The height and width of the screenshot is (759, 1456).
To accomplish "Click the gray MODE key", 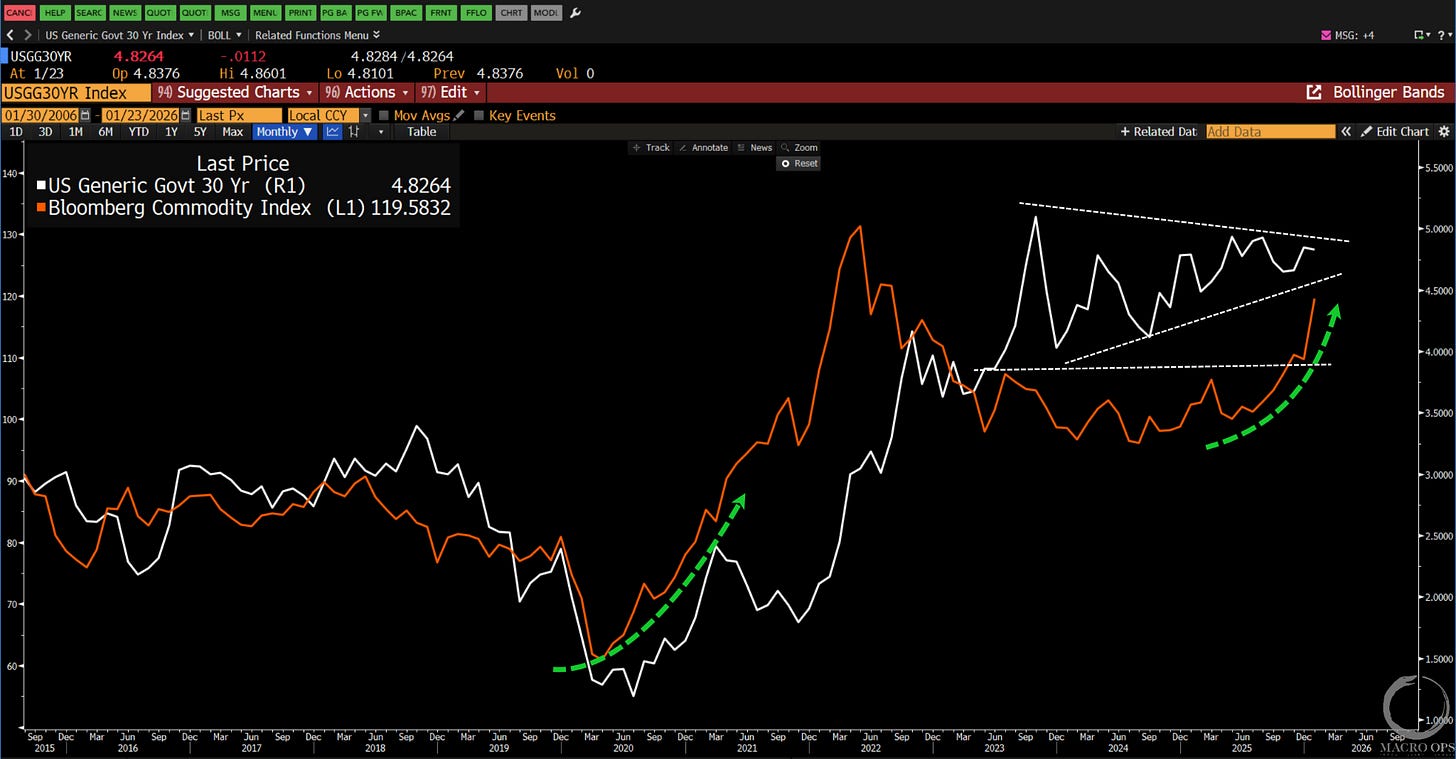I will (x=544, y=13).
